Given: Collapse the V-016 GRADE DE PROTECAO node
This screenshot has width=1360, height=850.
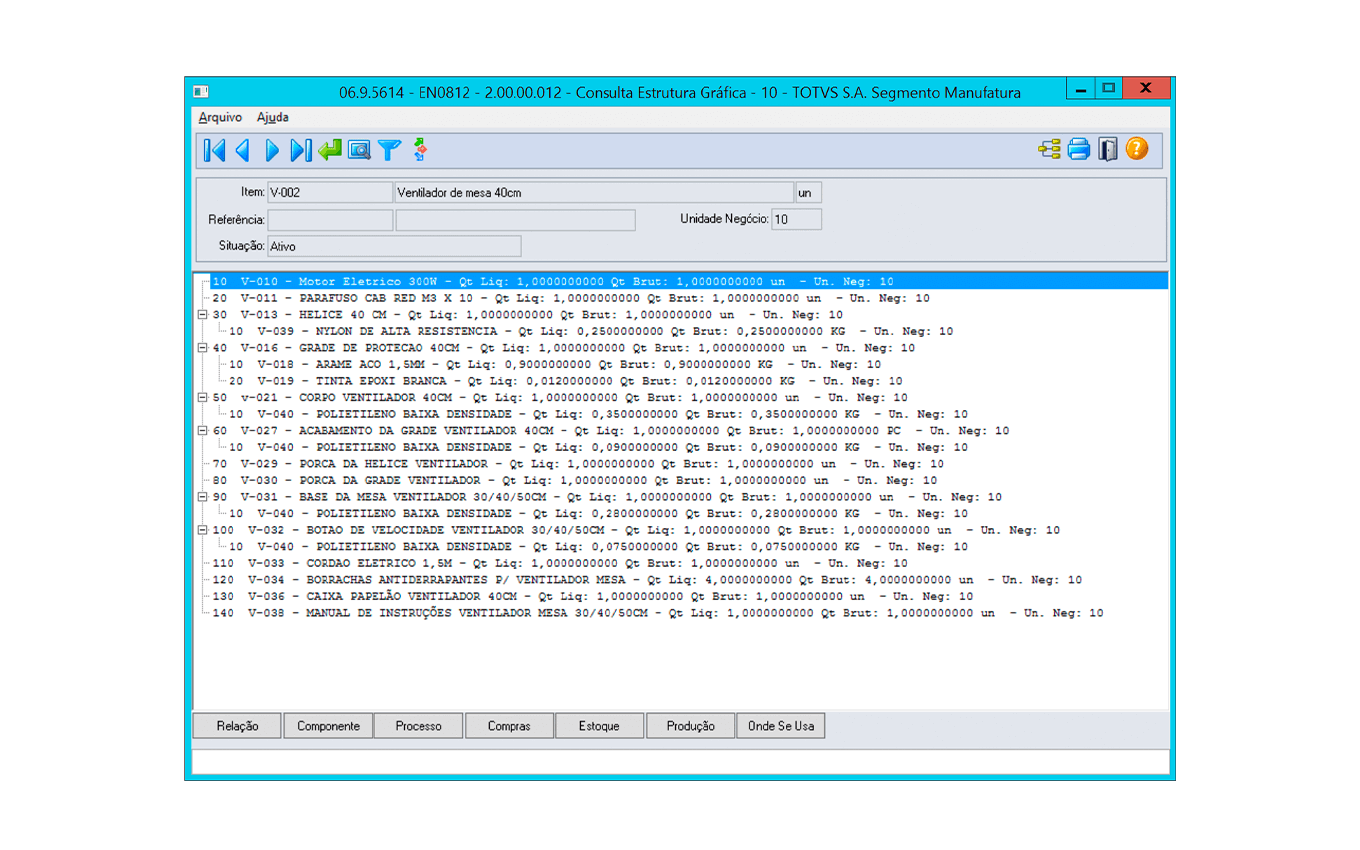Looking at the screenshot, I should [x=202, y=348].
